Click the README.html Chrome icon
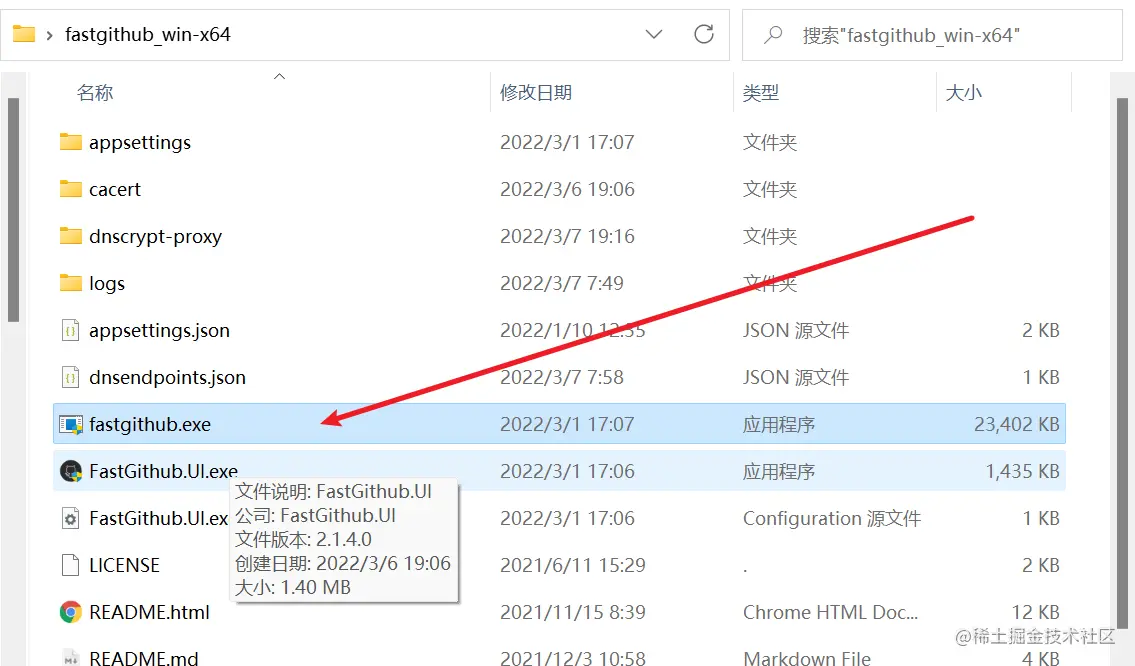The height and width of the screenshot is (666, 1135). point(71,612)
